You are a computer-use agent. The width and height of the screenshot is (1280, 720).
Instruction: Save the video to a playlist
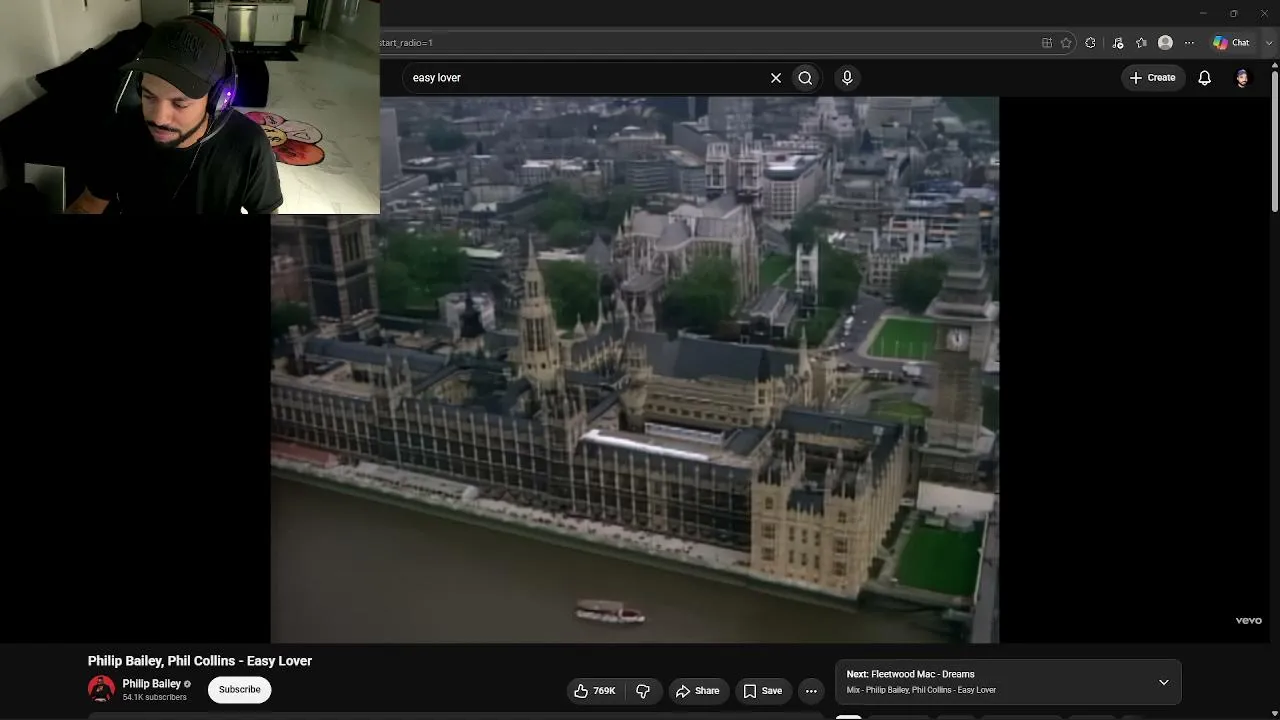762,691
